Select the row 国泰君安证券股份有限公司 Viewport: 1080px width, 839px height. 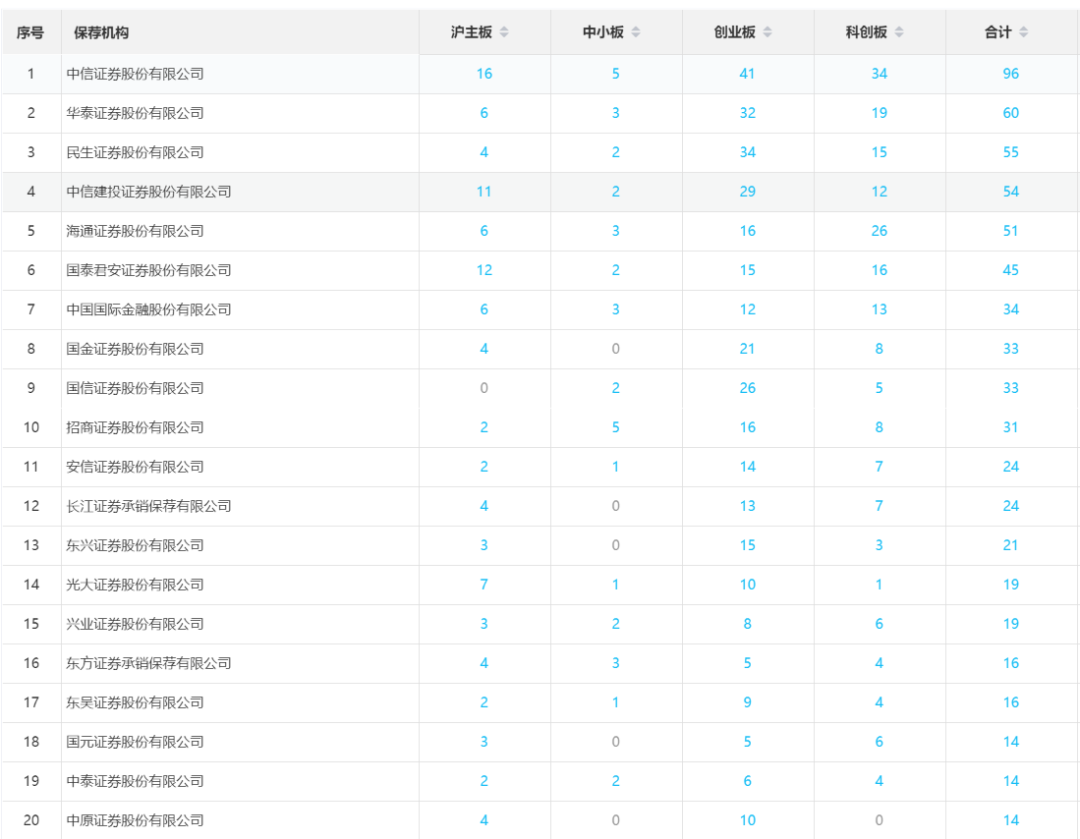click(540, 270)
